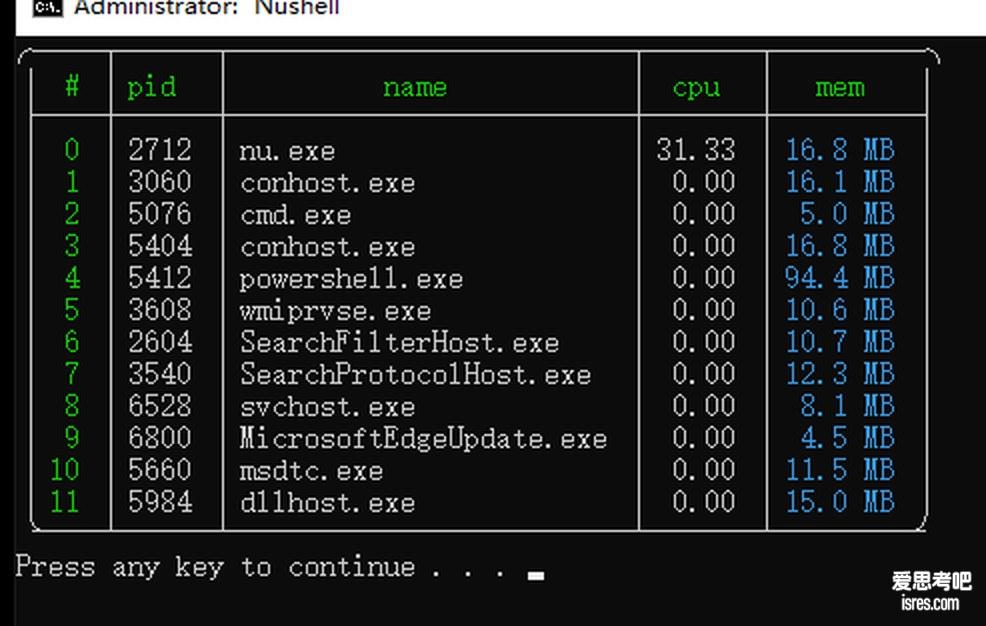
Task: Select the powershell.exe process name
Action: [352, 279]
